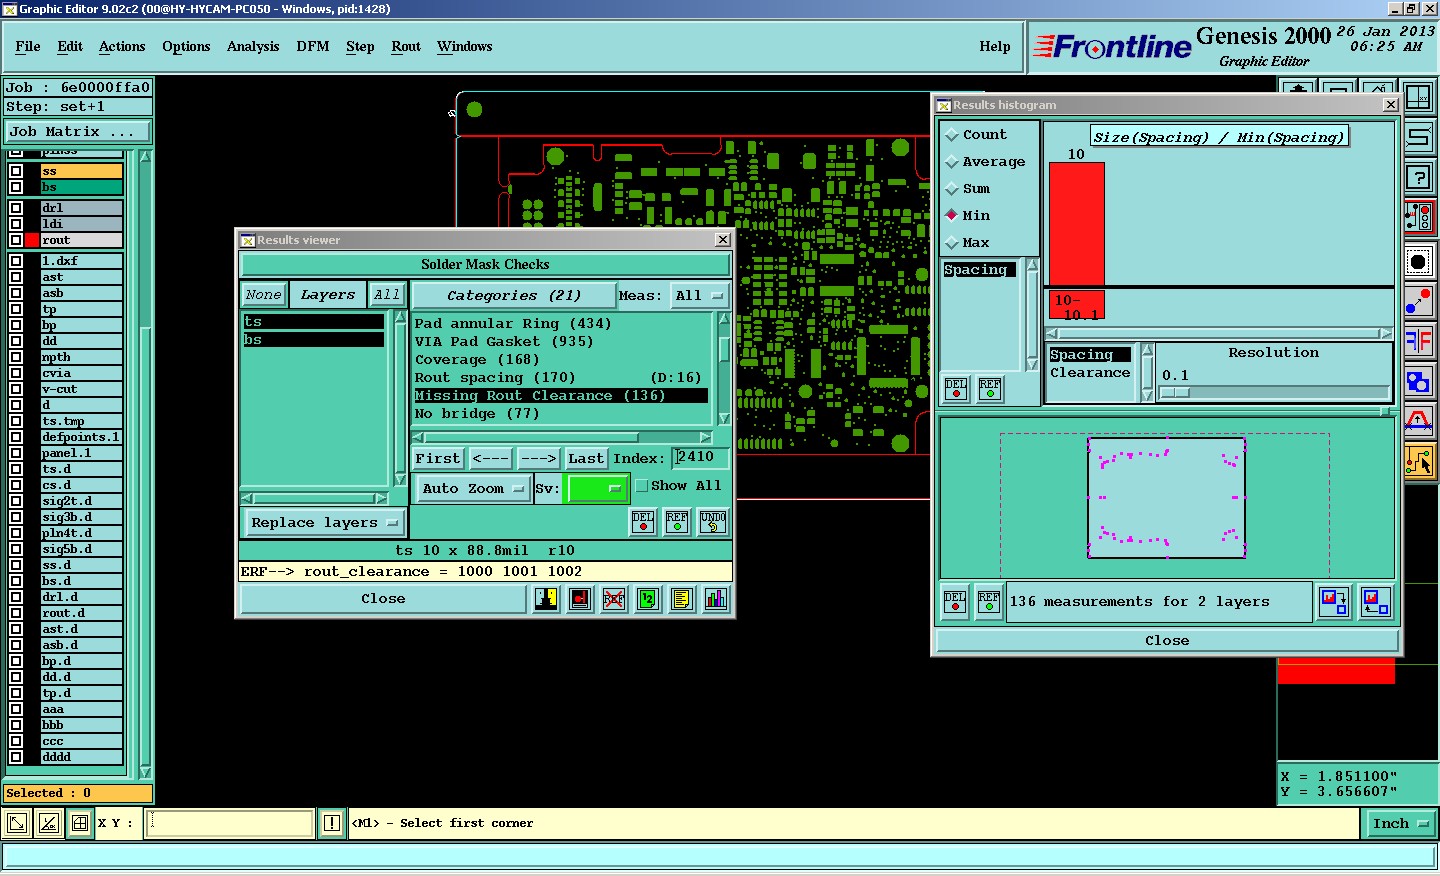The width and height of the screenshot is (1440, 876).
Task: Click the crossed-out REF icon
Action: pos(614,599)
